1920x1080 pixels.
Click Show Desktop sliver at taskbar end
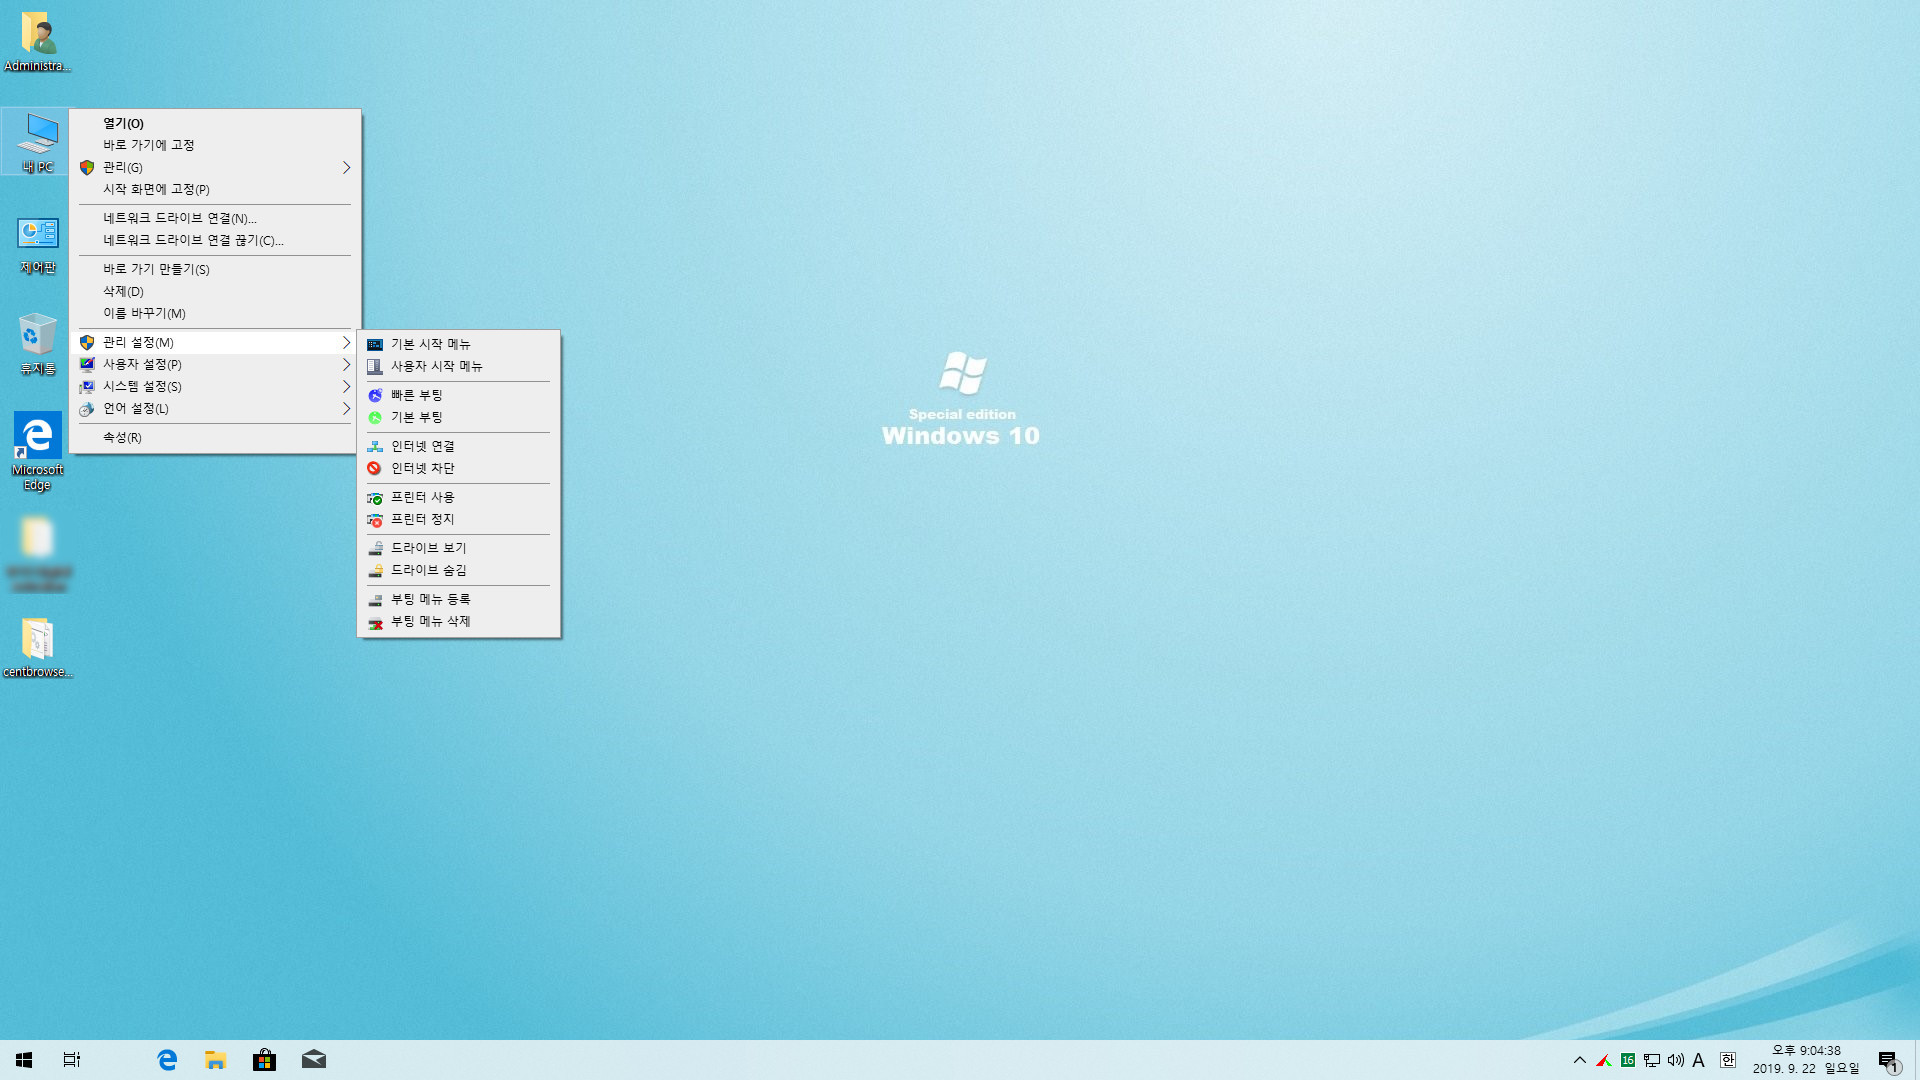click(x=1917, y=1060)
